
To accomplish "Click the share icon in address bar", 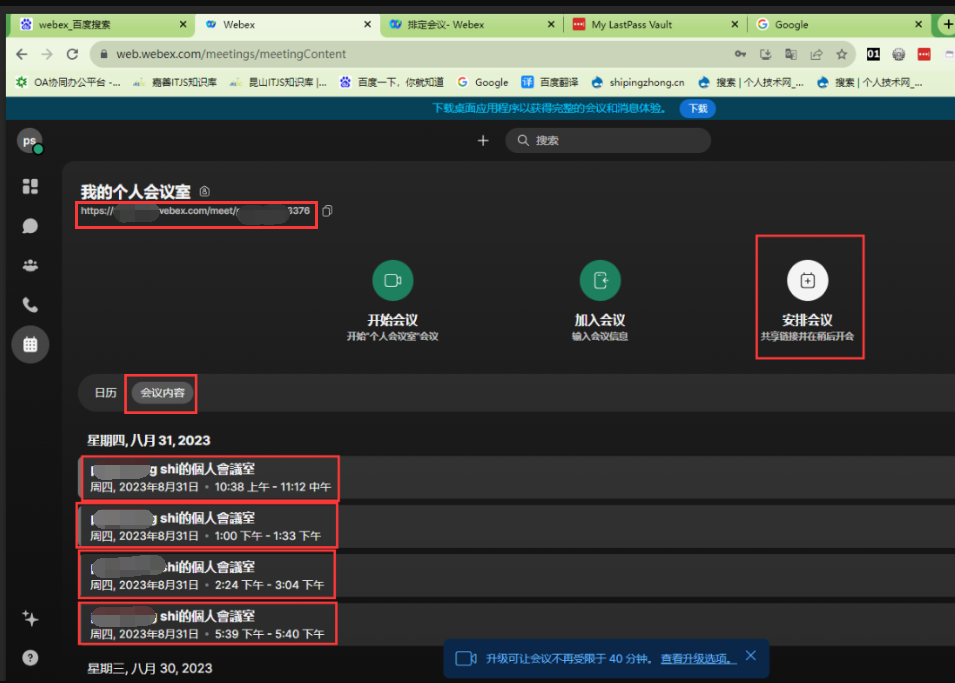I will [x=816, y=54].
